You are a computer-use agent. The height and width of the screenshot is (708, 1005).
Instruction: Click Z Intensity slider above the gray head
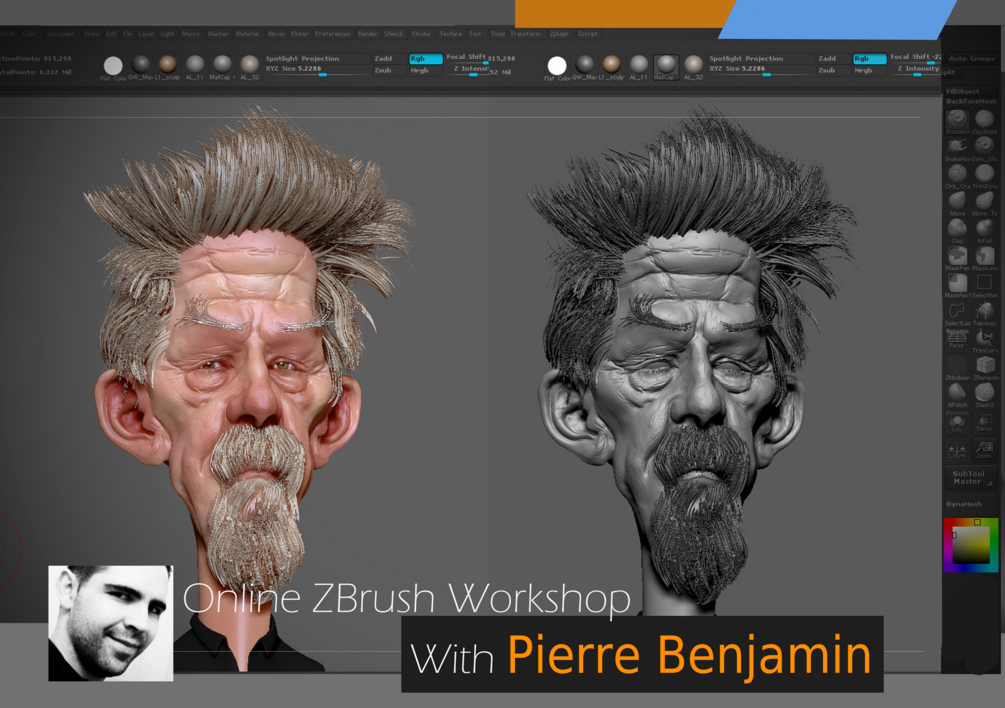click(915, 70)
